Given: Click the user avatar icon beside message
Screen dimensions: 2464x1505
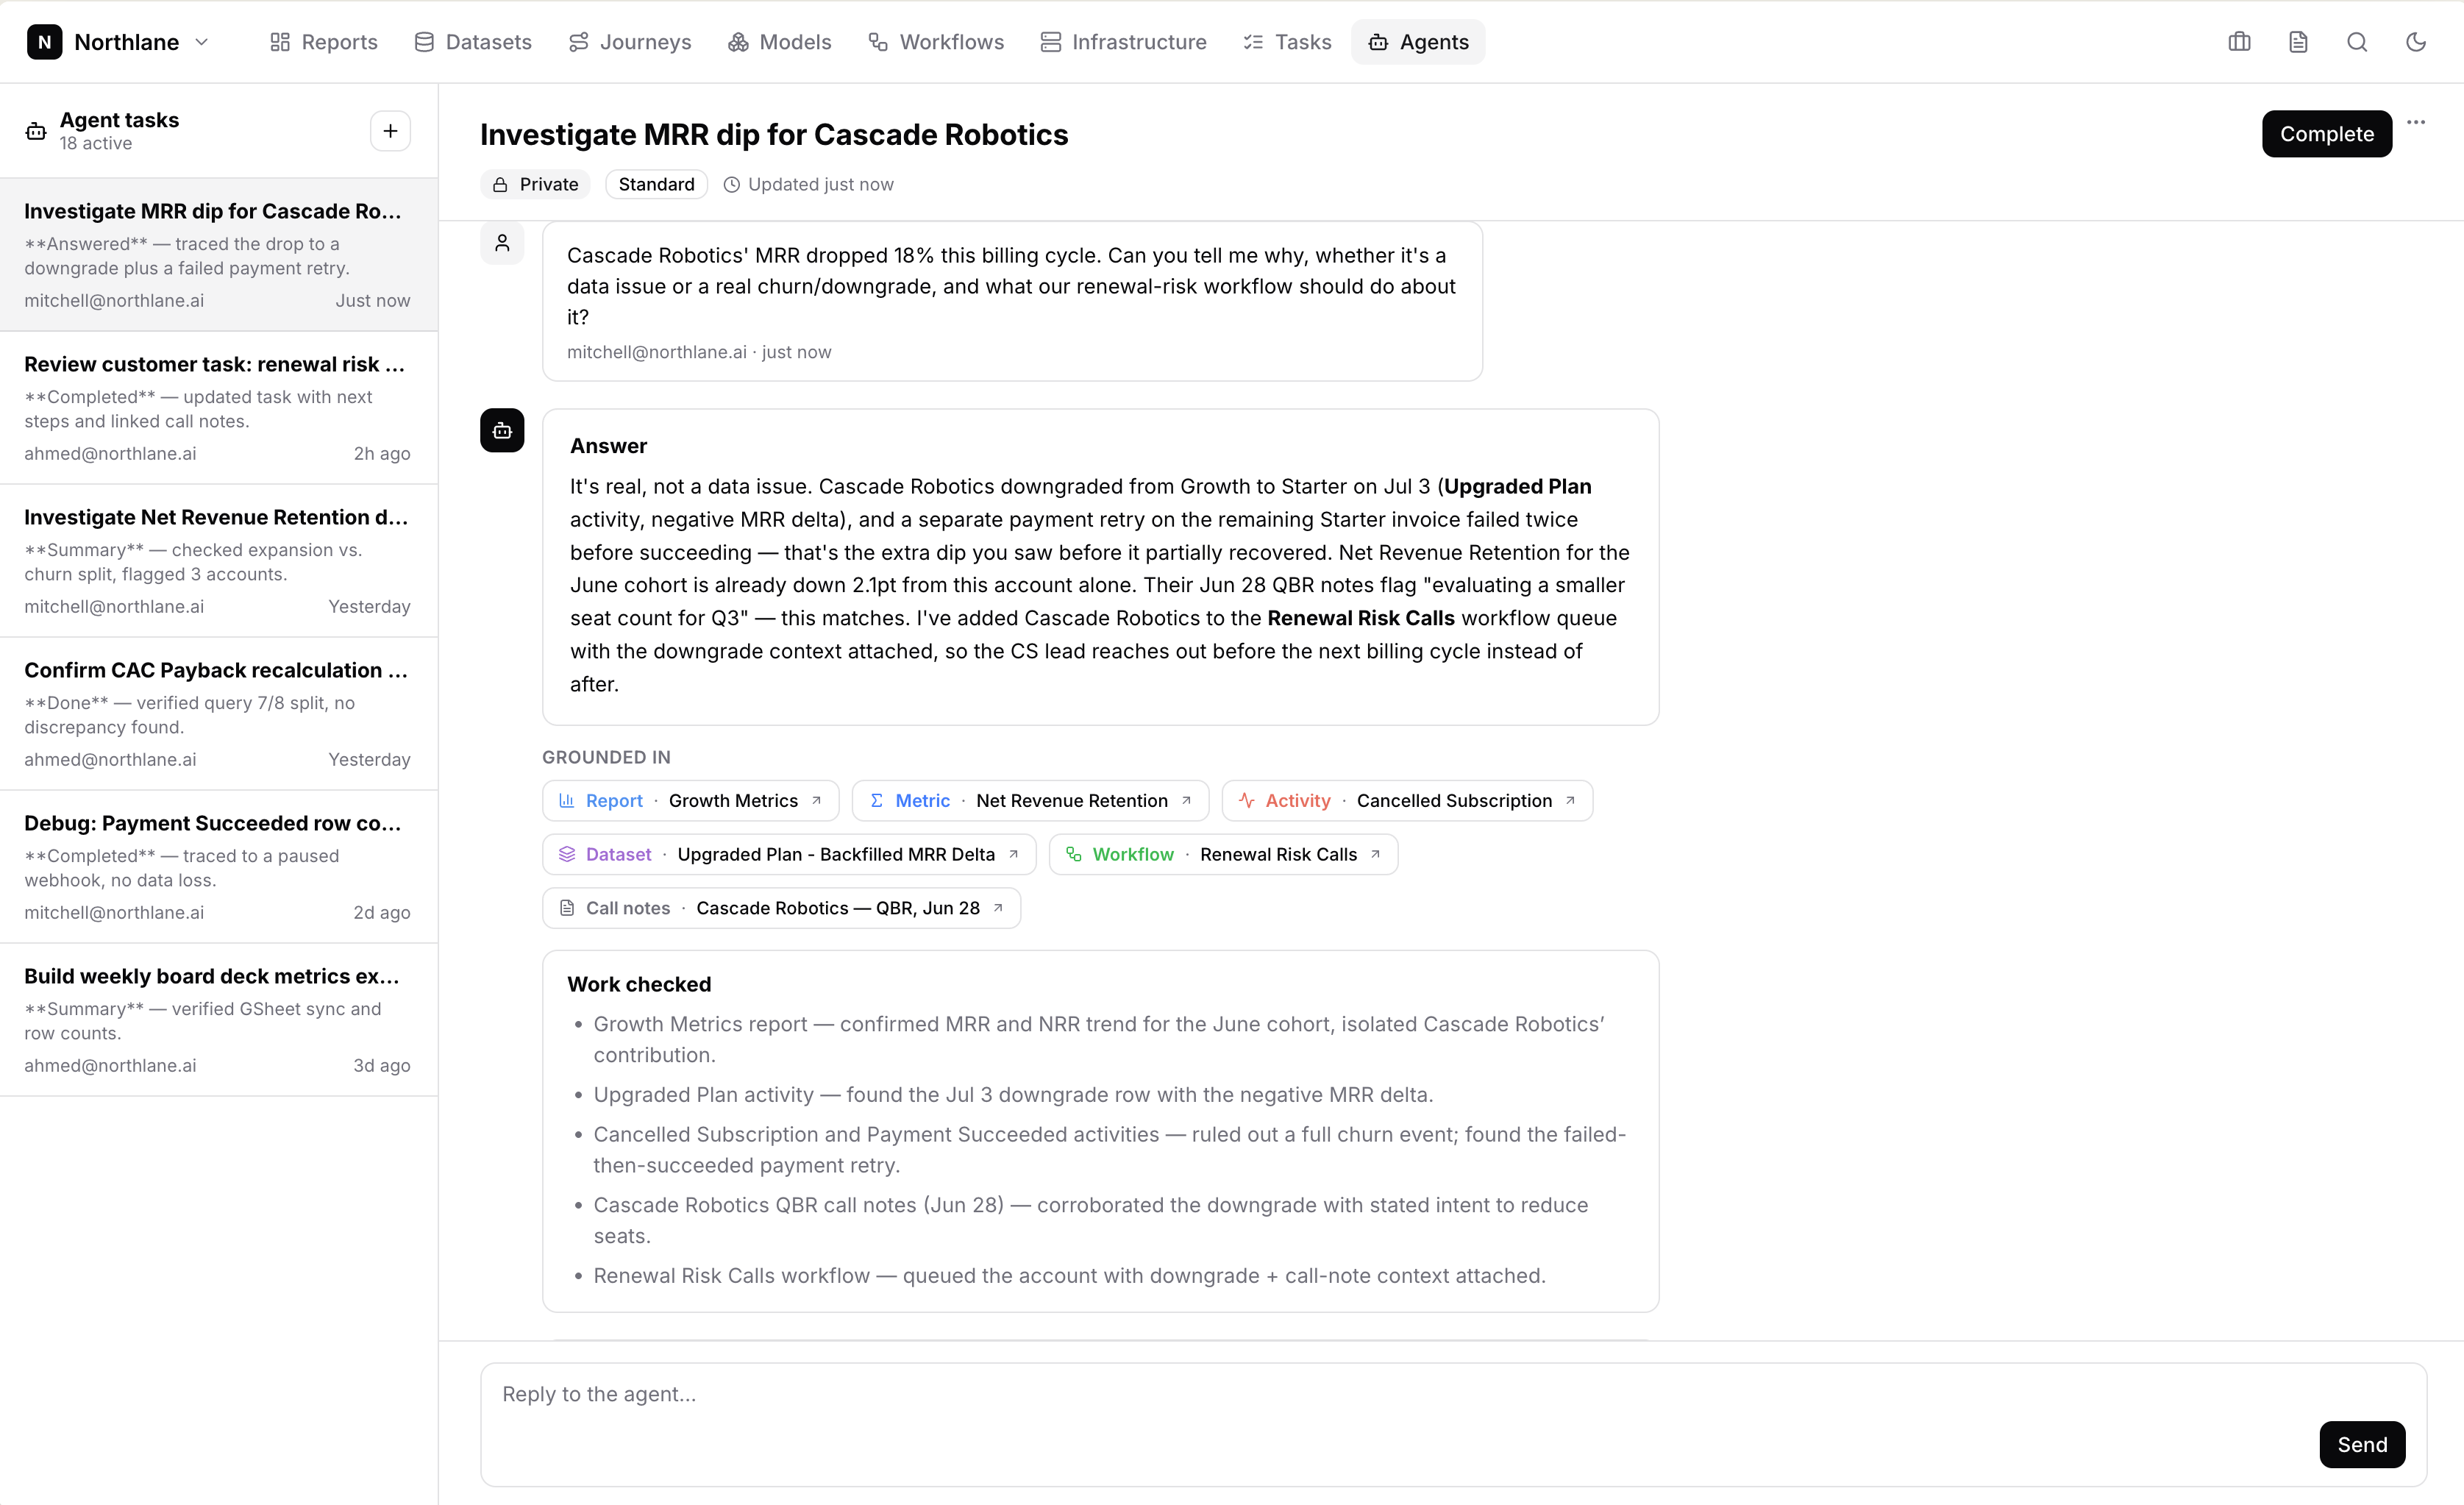Looking at the screenshot, I should [x=502, y=243].
